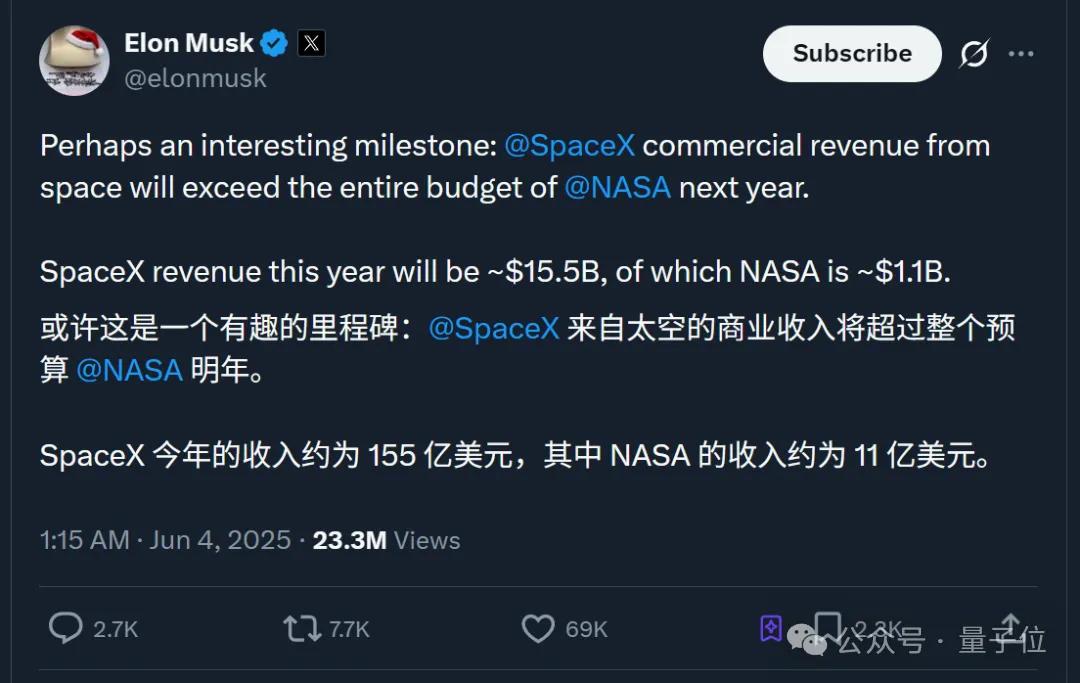Open the @NASA link in English text
The width and height of the screenshot is (1080, 683).
tap(619, 187)
